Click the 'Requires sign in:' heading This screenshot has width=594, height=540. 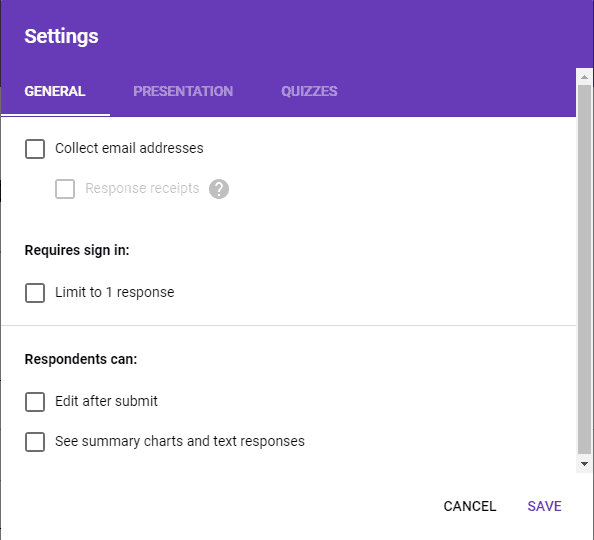(x=77, y=250)
